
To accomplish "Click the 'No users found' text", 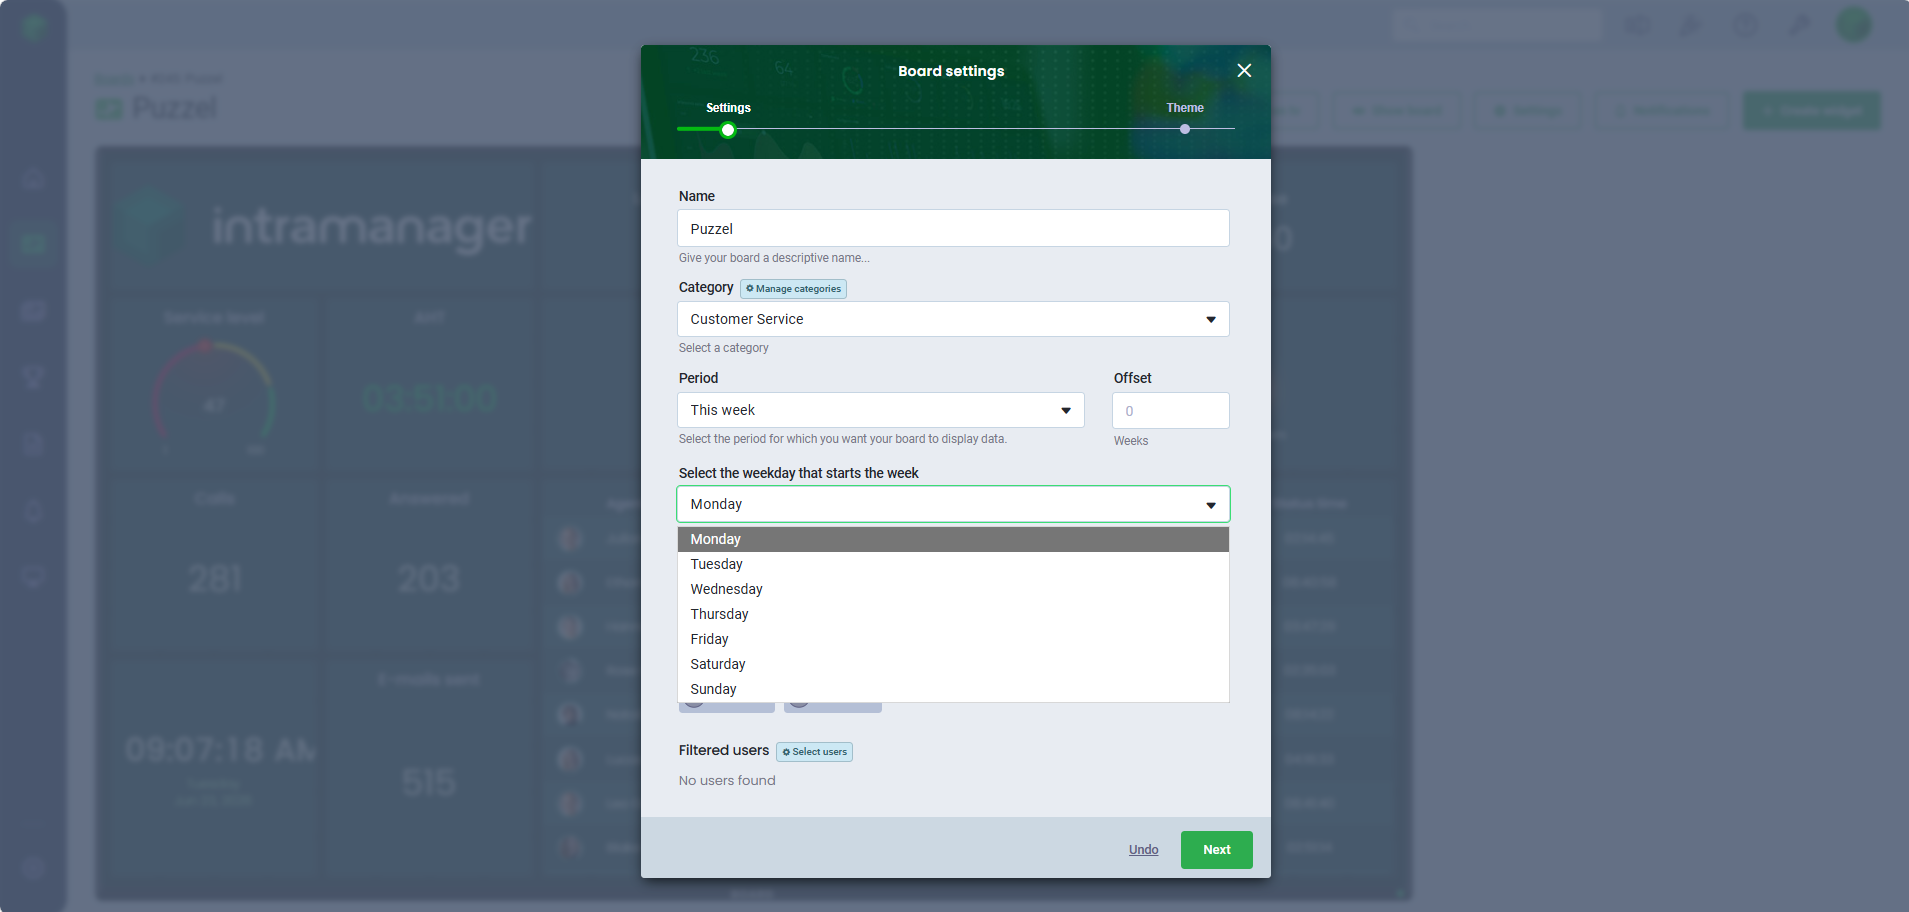I will point(727,781).
